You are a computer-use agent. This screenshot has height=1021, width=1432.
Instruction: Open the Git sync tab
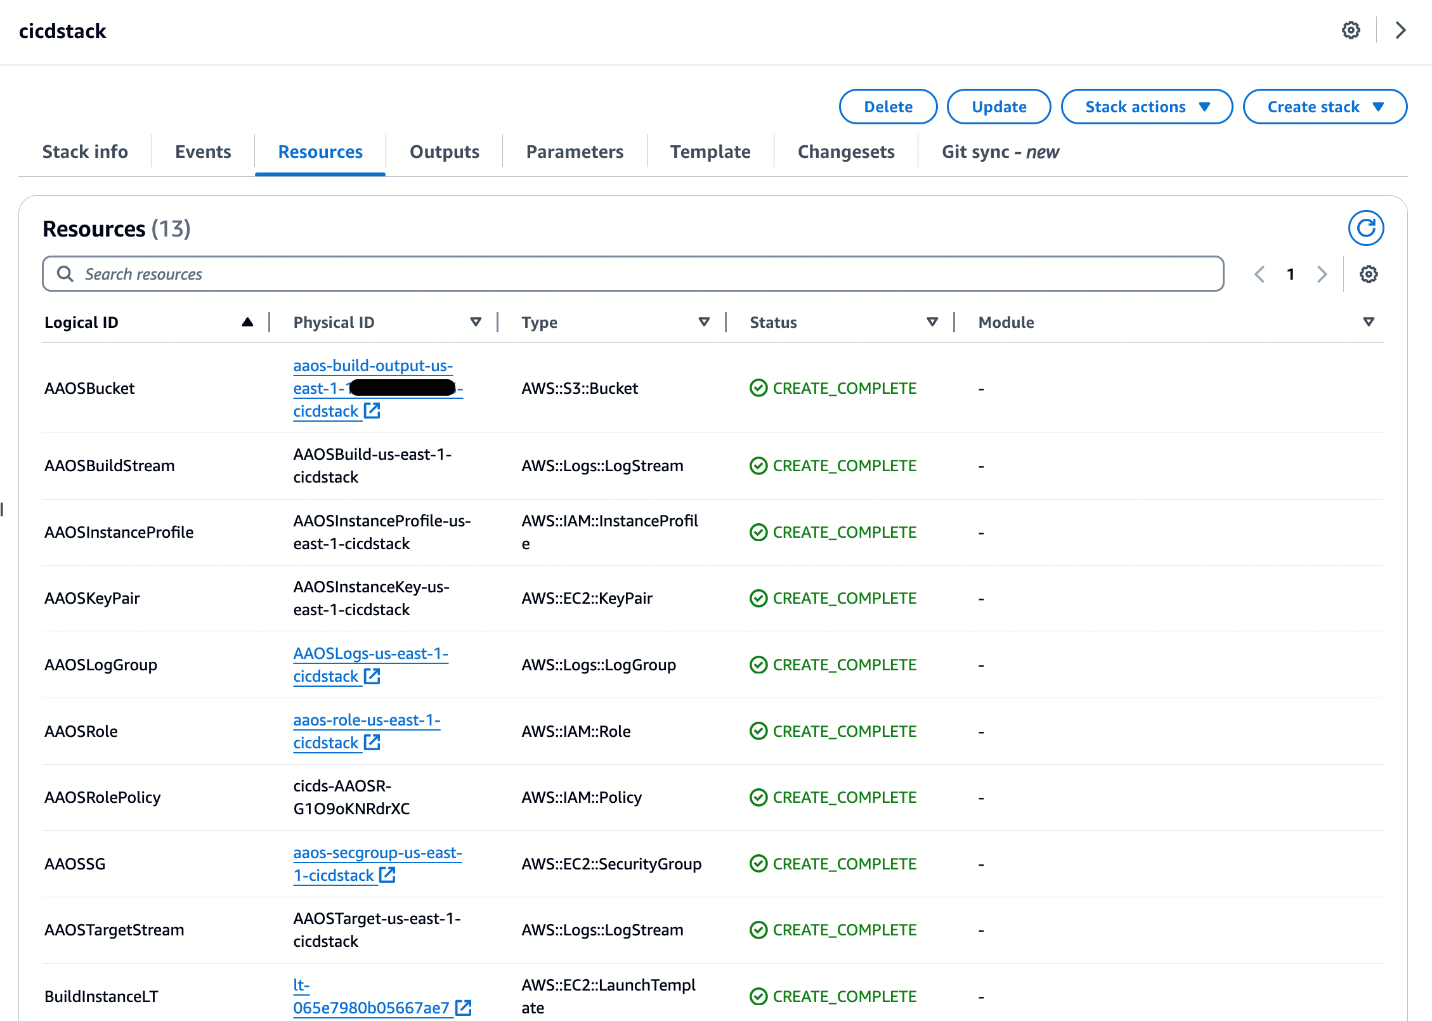(999, 151)
